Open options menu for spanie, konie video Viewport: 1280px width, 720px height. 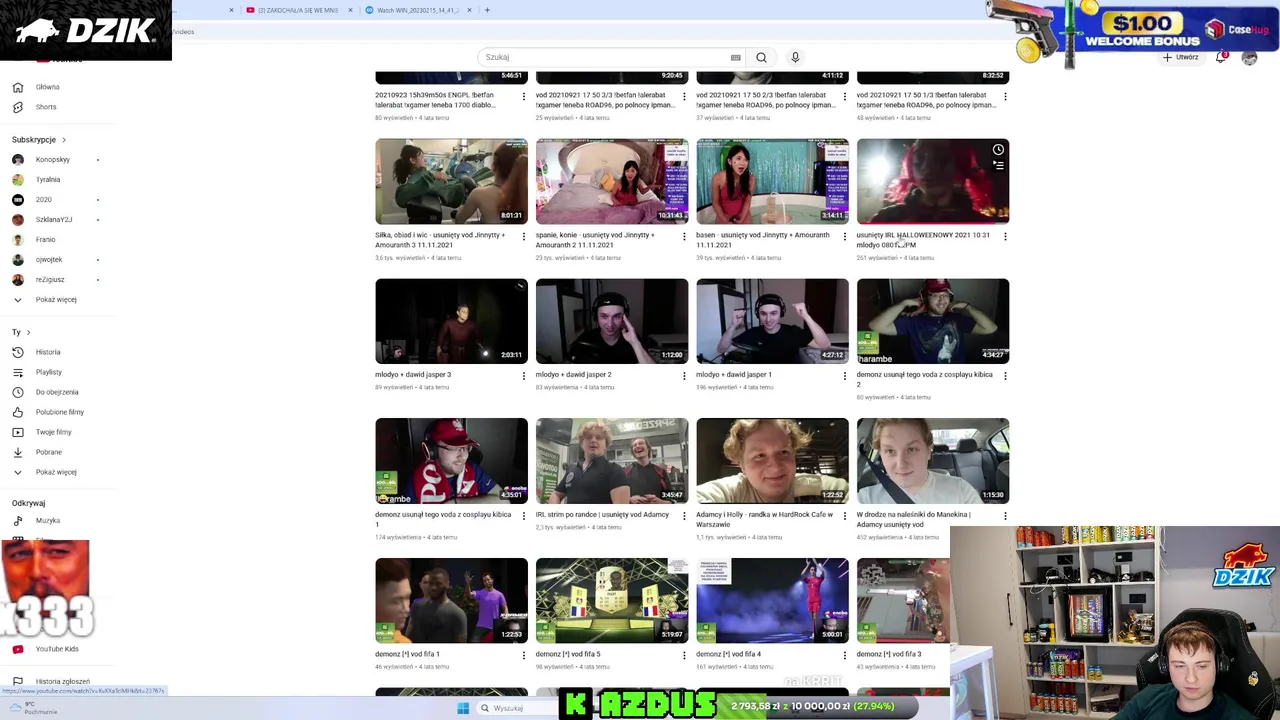point(684,237)
